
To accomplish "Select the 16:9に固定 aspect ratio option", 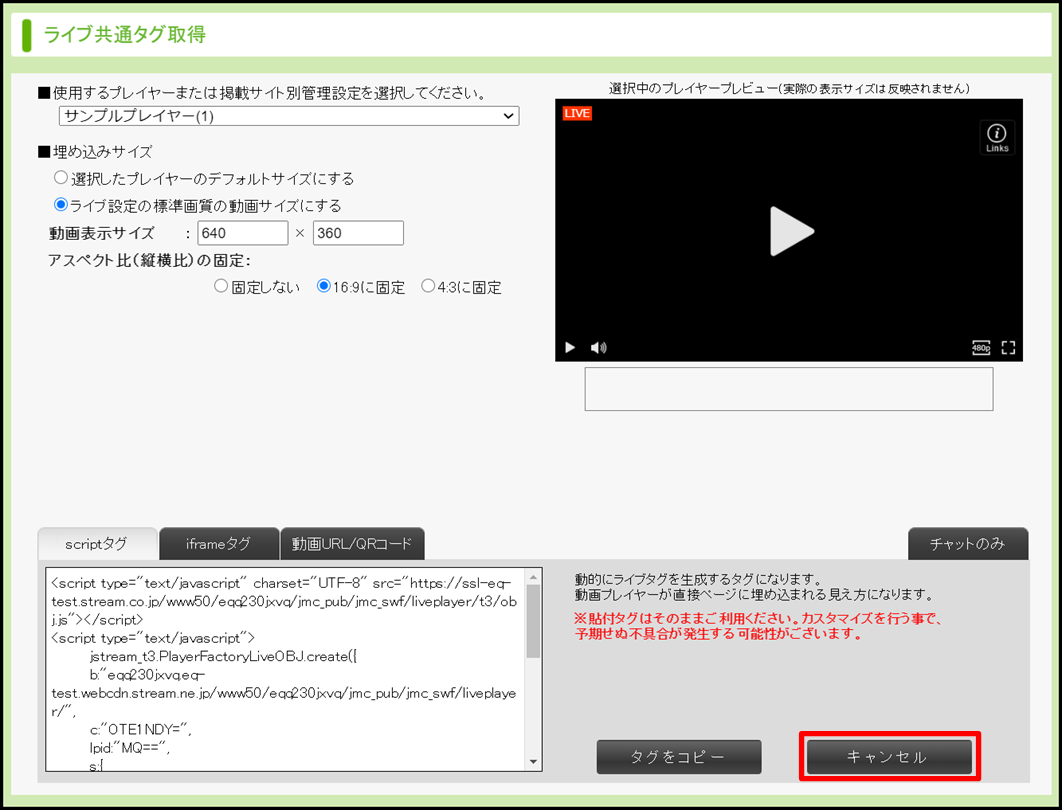I will pos(324,286).
